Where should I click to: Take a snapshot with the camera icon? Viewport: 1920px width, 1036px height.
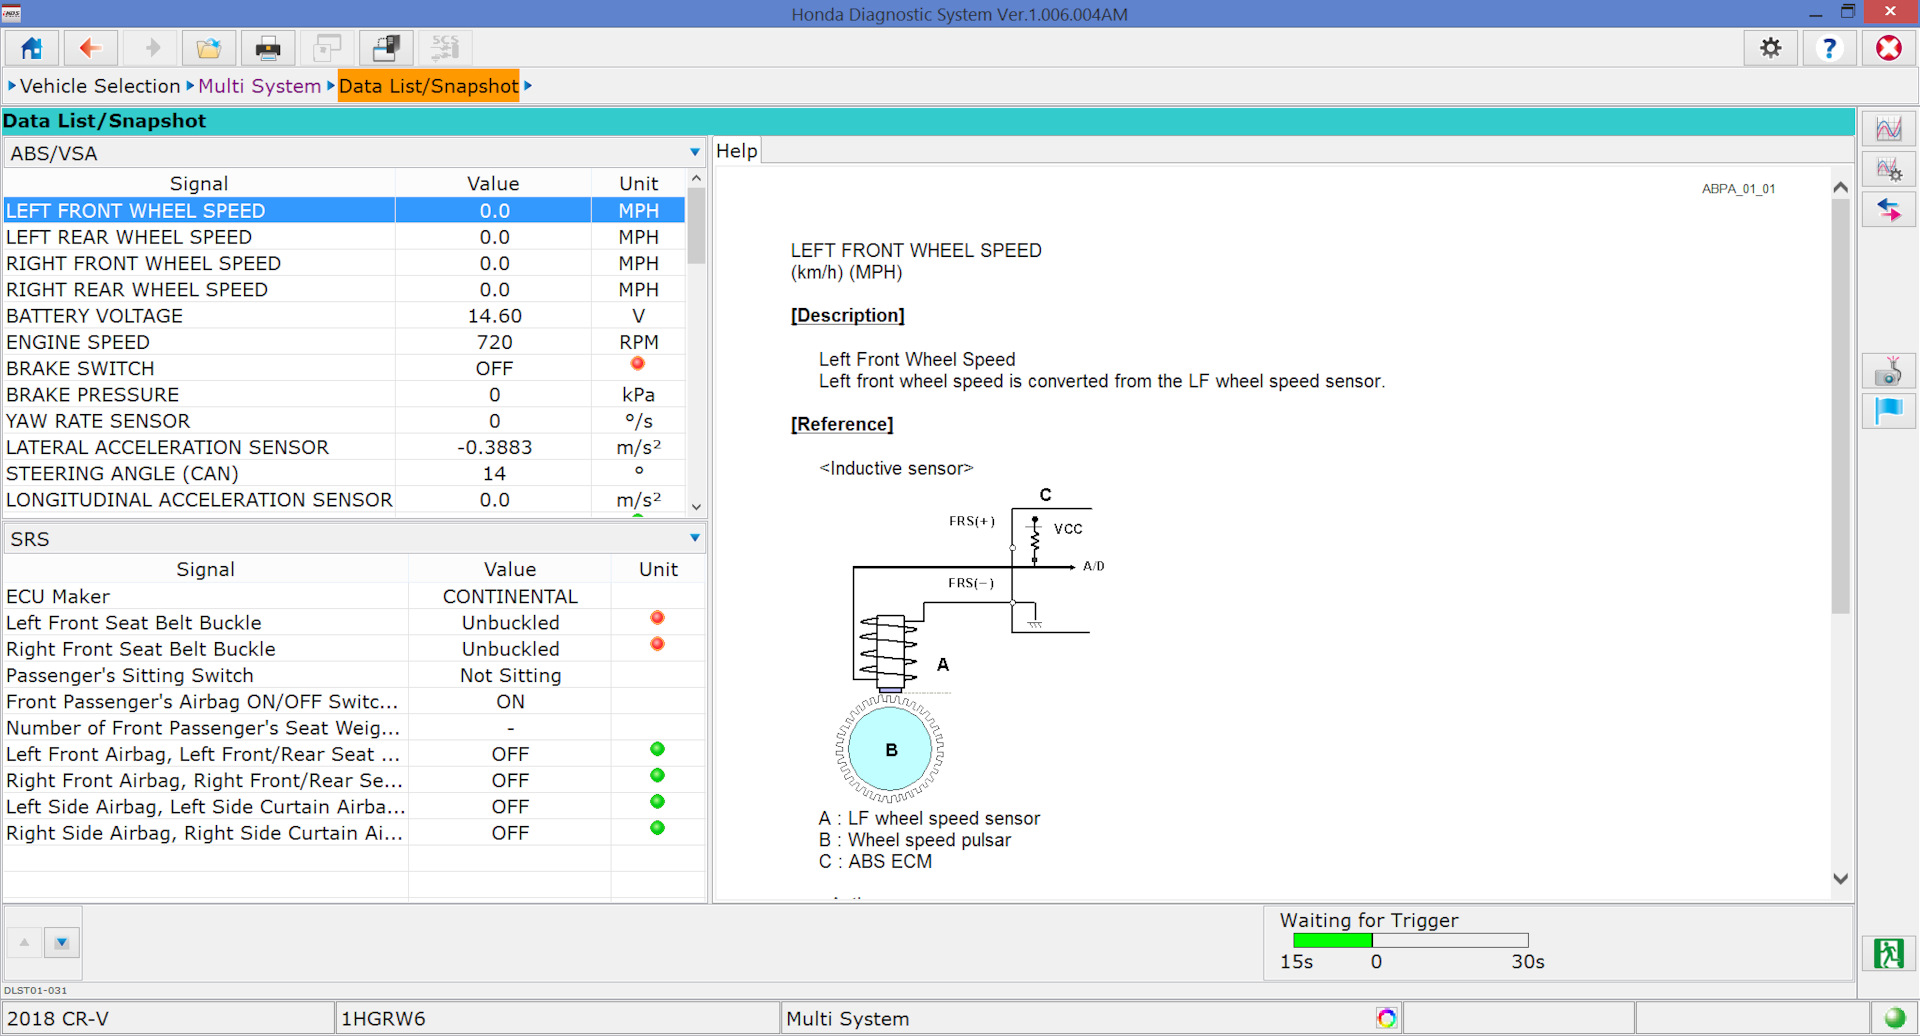(x=1889, y=371)
